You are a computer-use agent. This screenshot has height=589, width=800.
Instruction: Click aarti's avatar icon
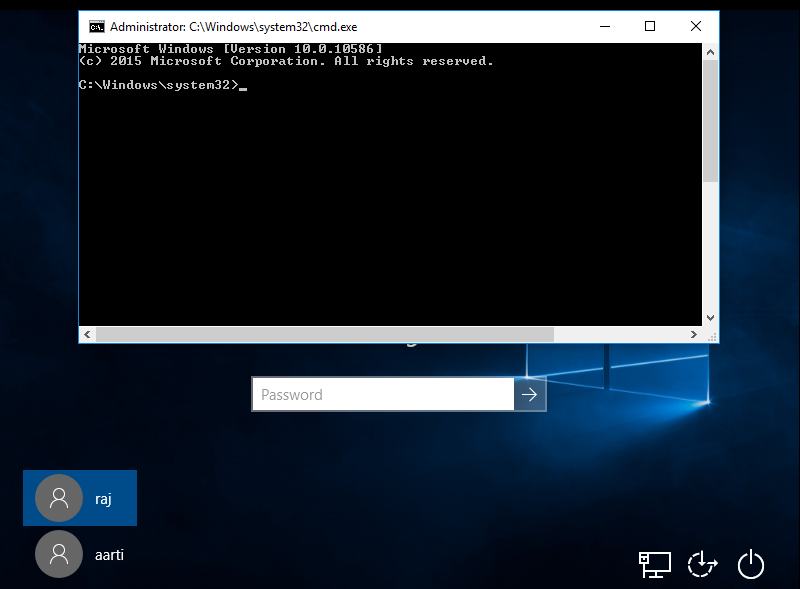tap(59, 554)
